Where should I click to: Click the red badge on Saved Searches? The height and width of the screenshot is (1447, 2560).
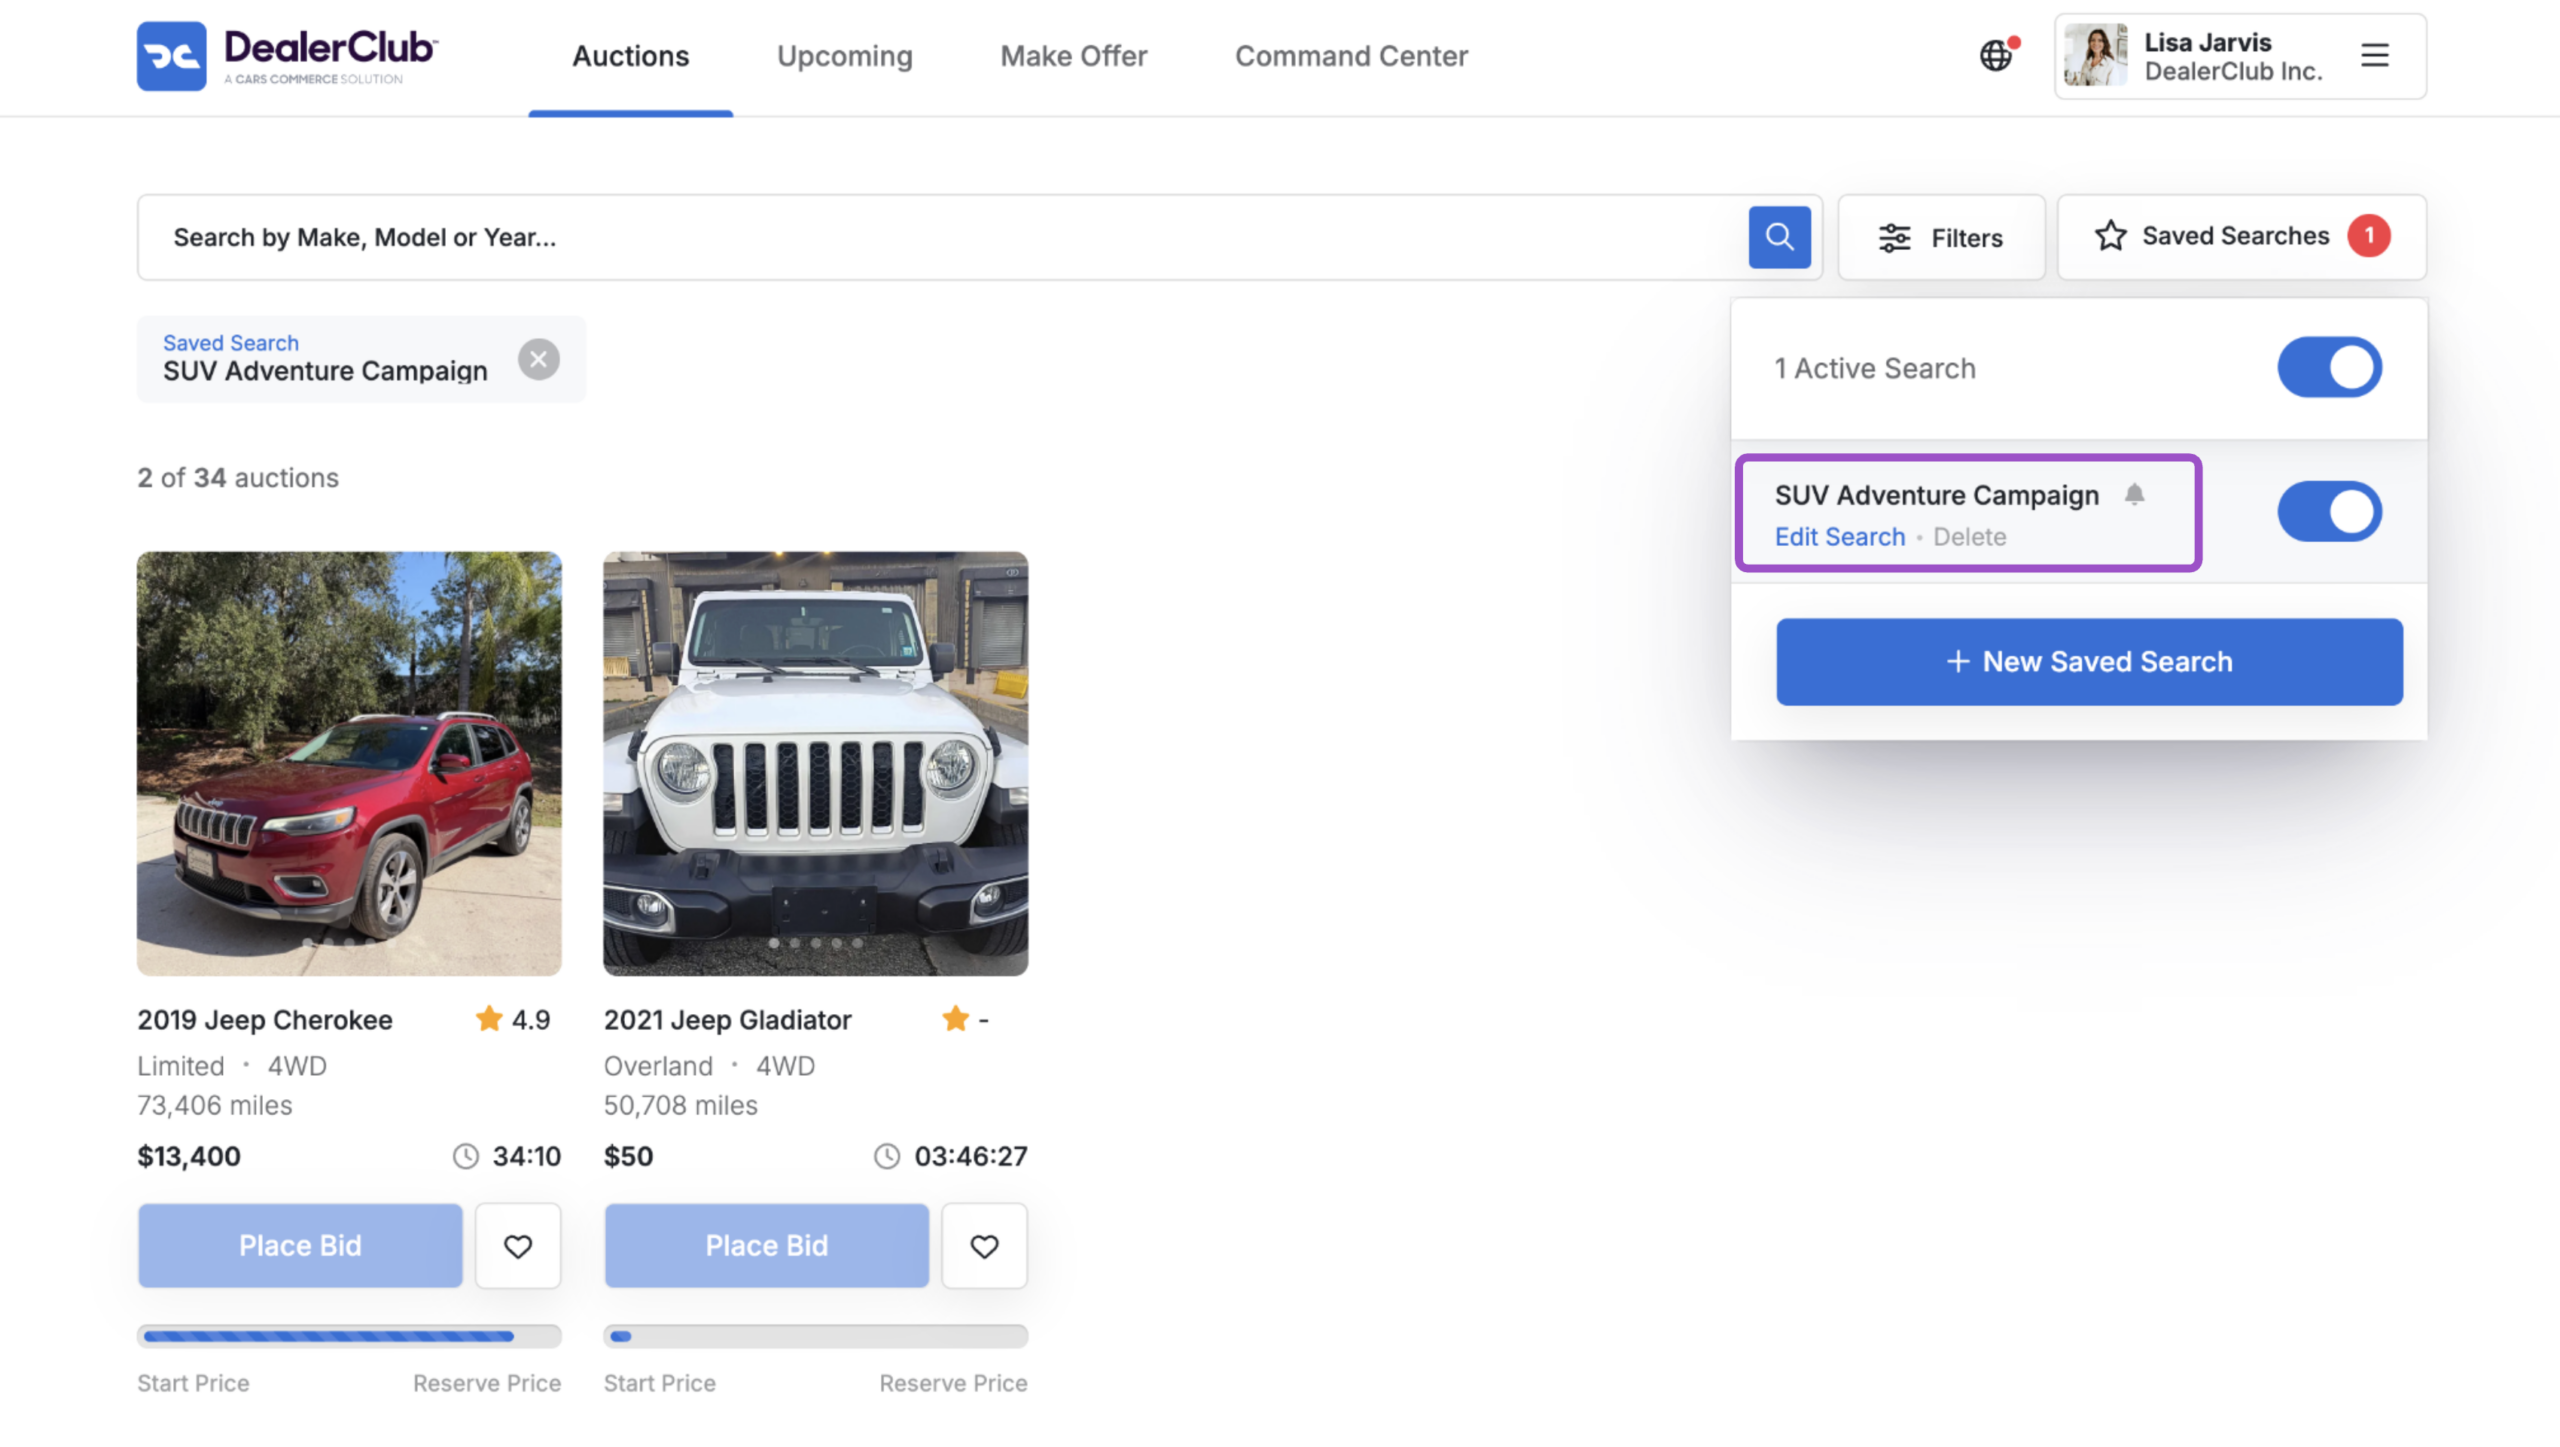(2369, 236)
